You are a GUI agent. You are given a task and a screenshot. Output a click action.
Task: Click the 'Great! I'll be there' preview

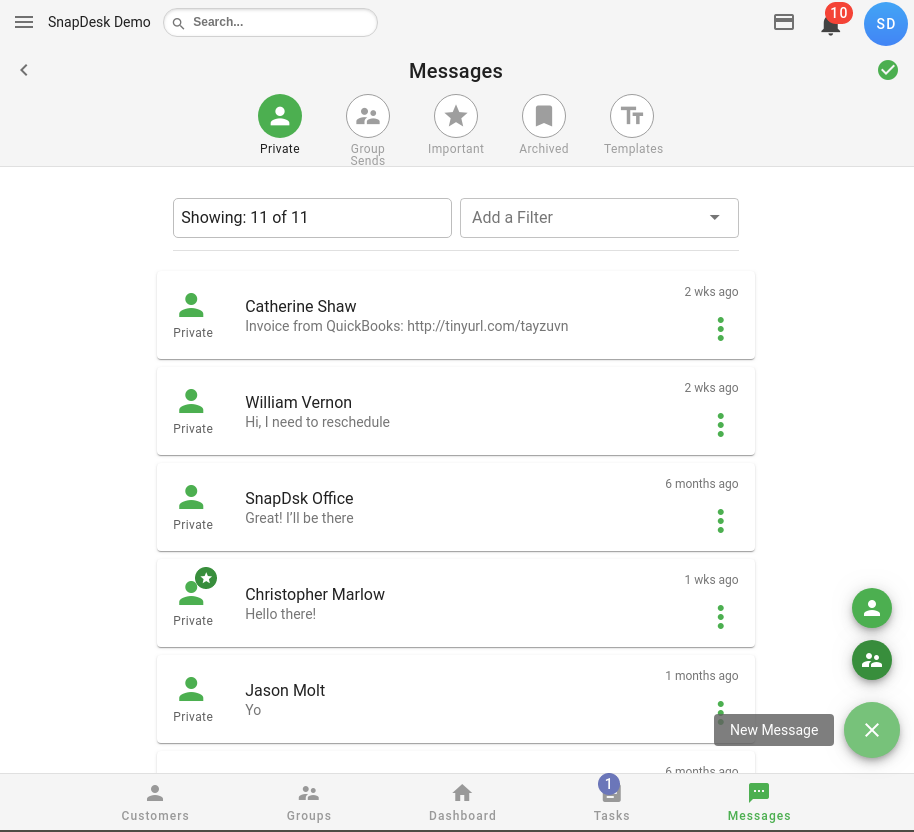(x=299, y=518)
